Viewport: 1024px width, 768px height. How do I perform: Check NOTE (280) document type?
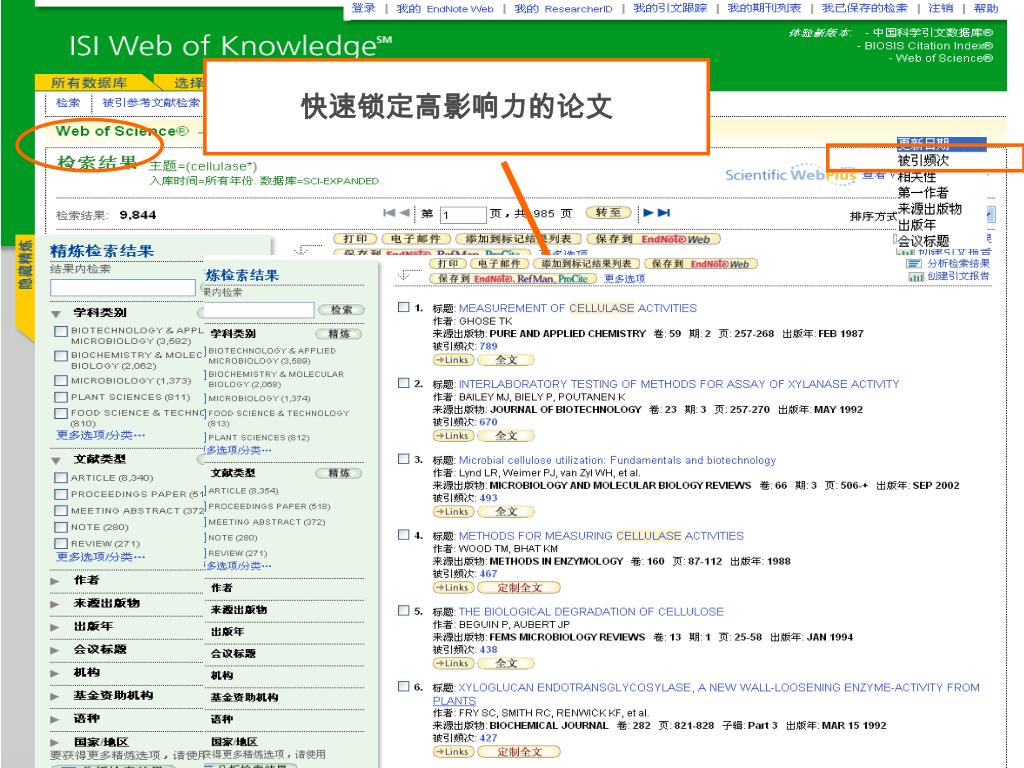[x=61, y=527]
